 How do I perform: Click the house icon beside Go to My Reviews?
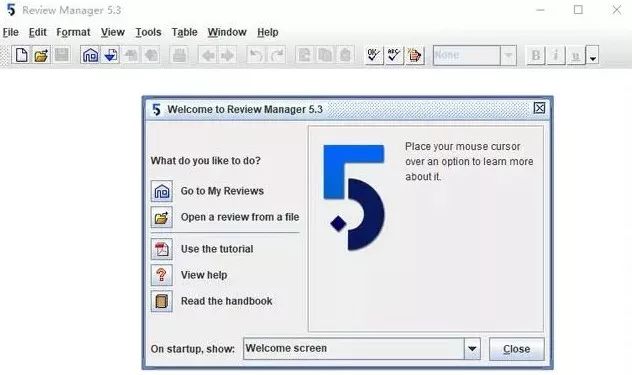[162, 191]
